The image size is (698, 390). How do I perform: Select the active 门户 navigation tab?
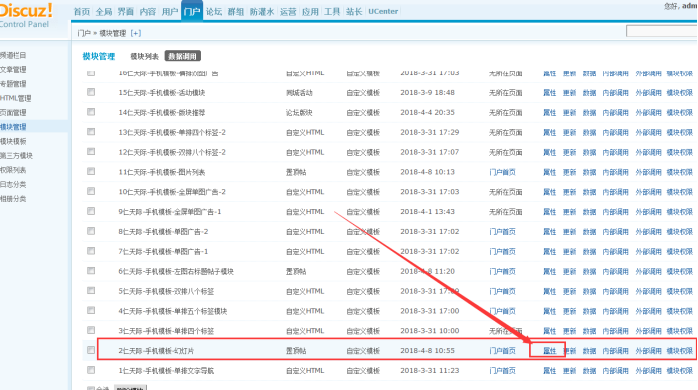click(x=192, y=11)
